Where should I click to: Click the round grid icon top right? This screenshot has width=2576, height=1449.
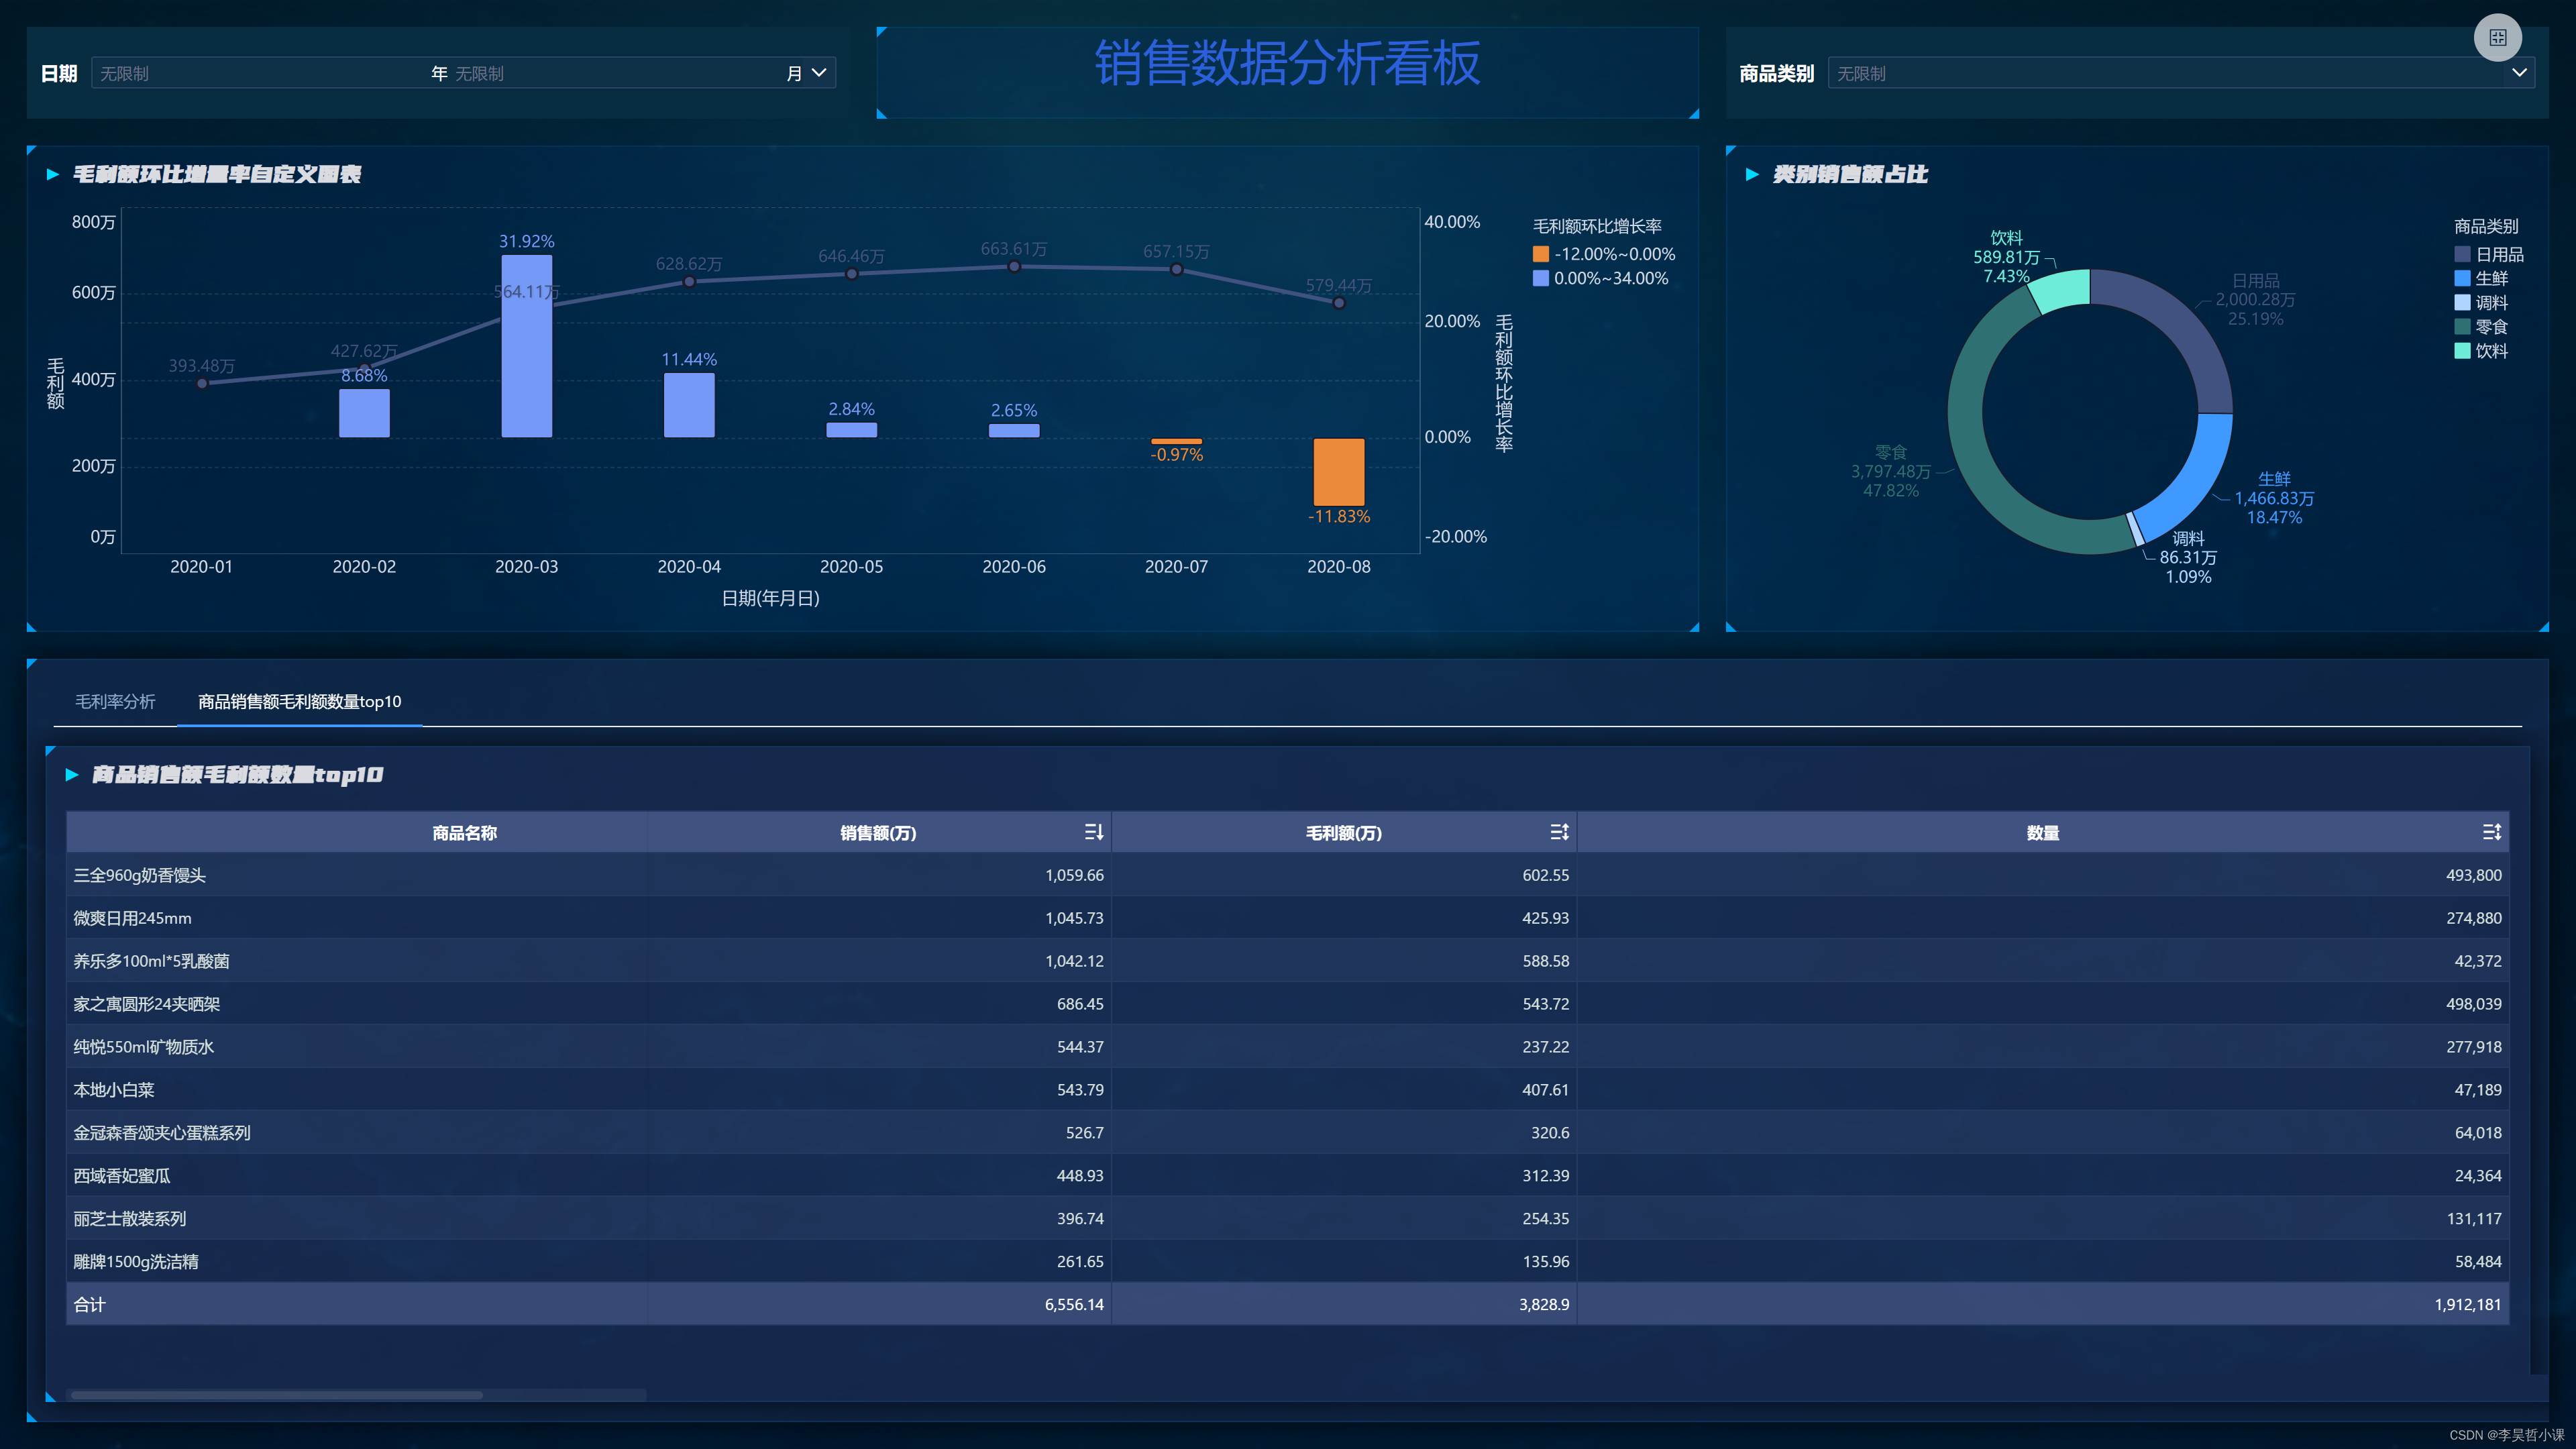2497,38
